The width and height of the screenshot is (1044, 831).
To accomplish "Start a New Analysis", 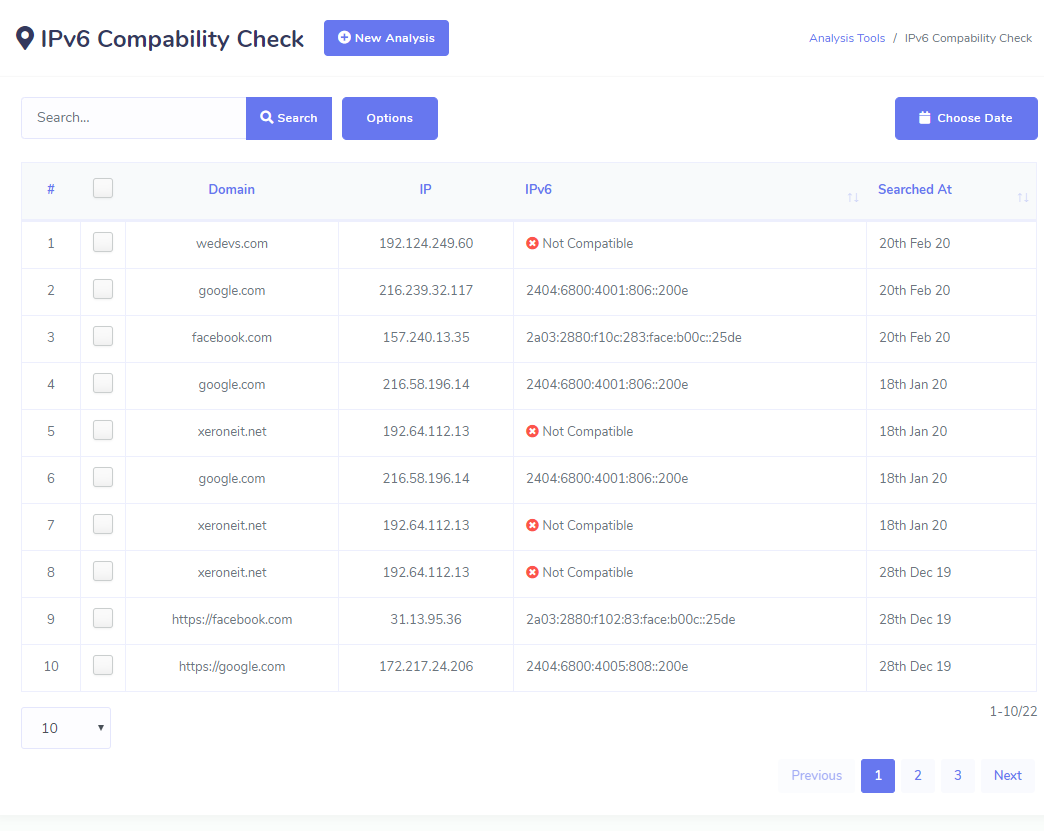I will click(x=386, y=38).
